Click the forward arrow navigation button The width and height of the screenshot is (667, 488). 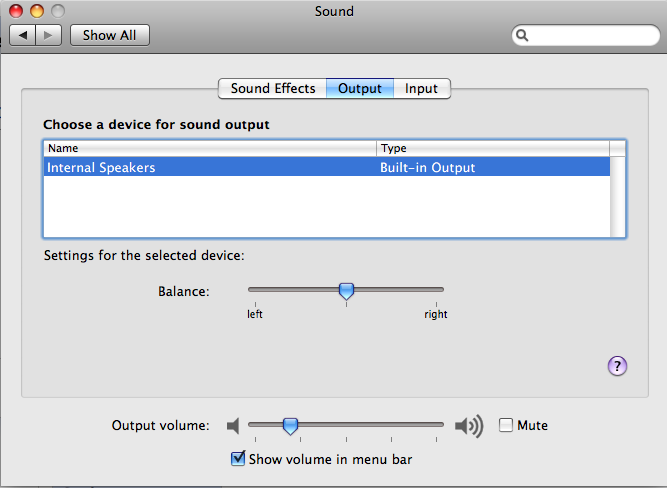[49, 35]
